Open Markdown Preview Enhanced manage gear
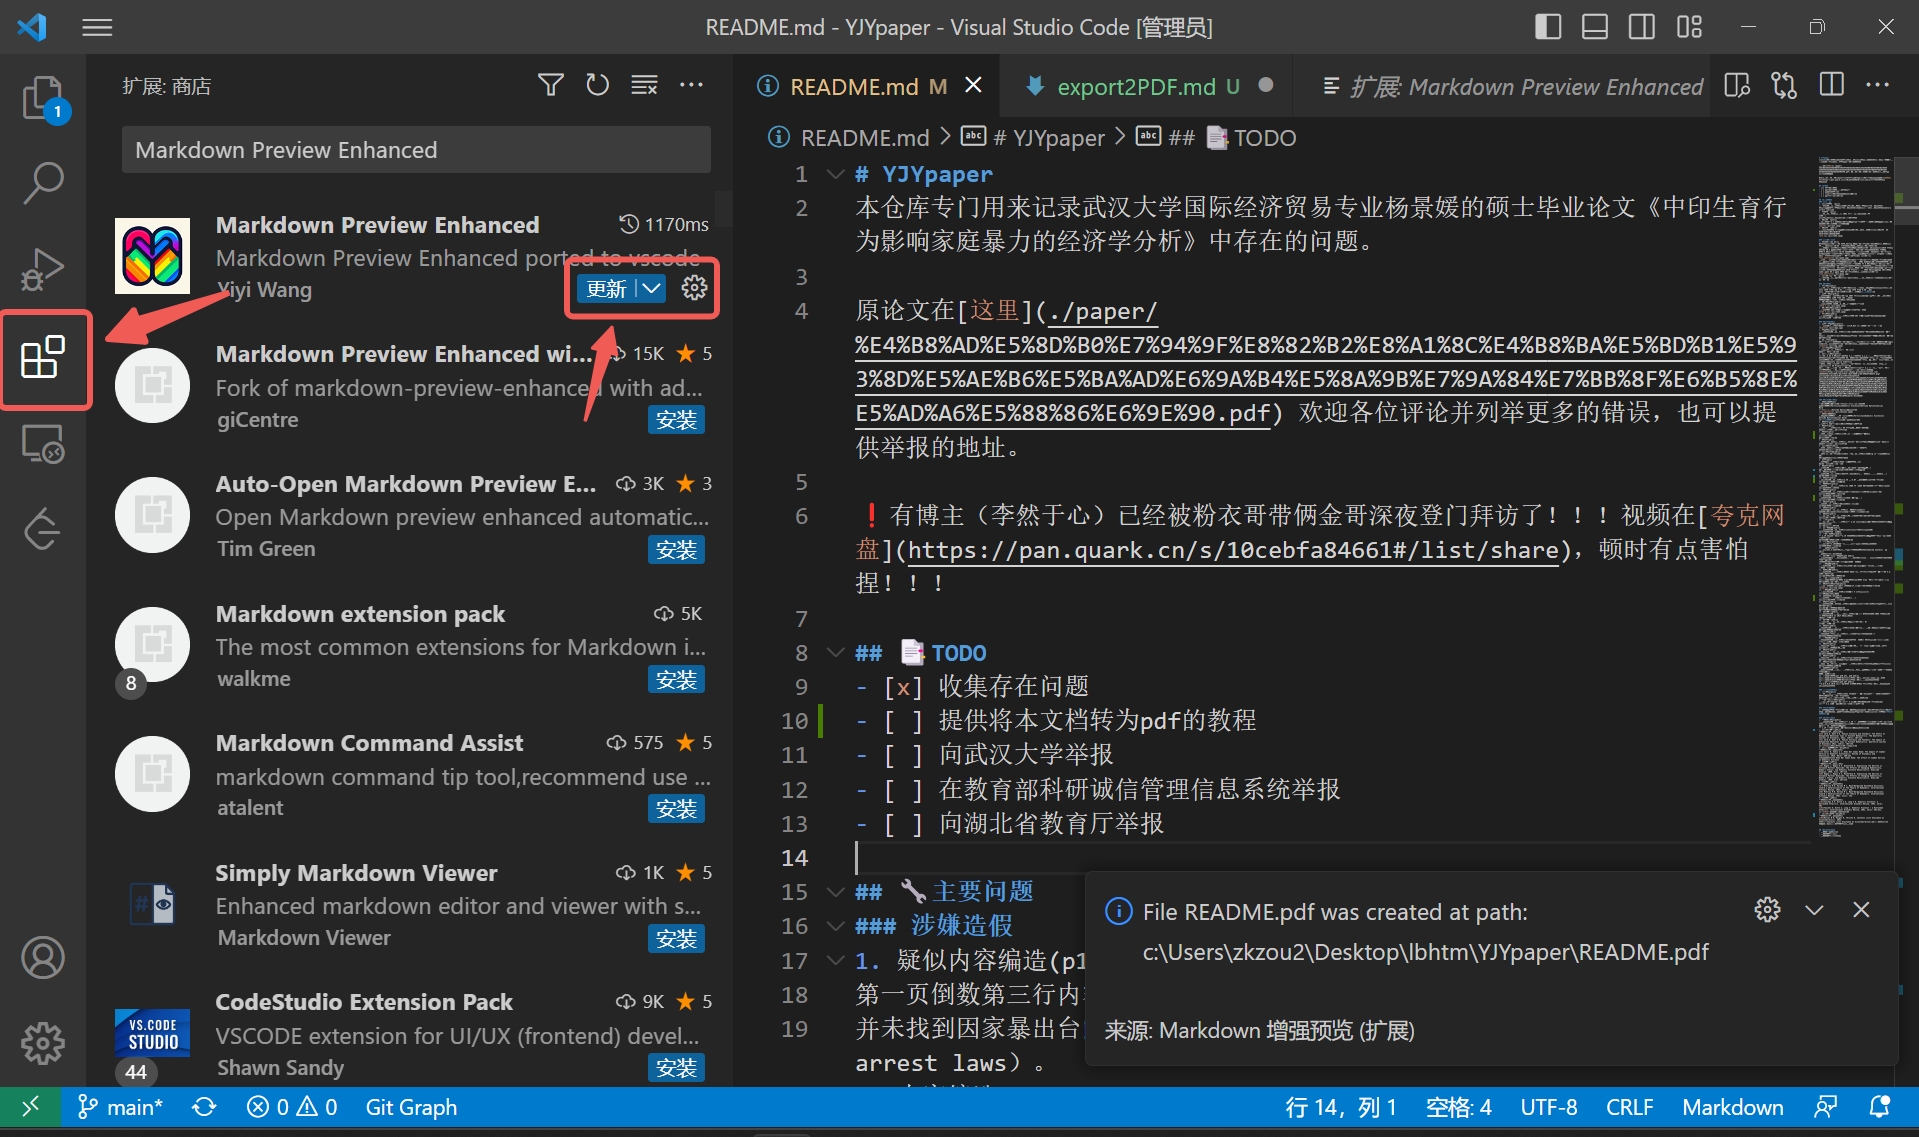 694,289
